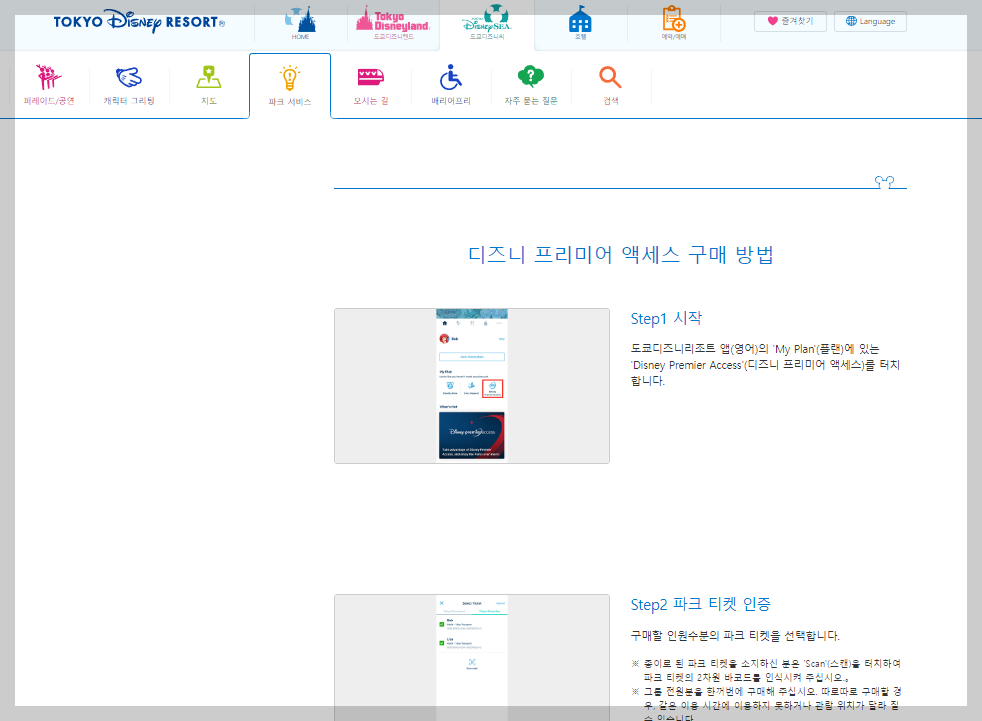The height and width of the screenshot is (721, 982).
Task: Go to Tokyo Disneyland section
Action: coord(393,23)
